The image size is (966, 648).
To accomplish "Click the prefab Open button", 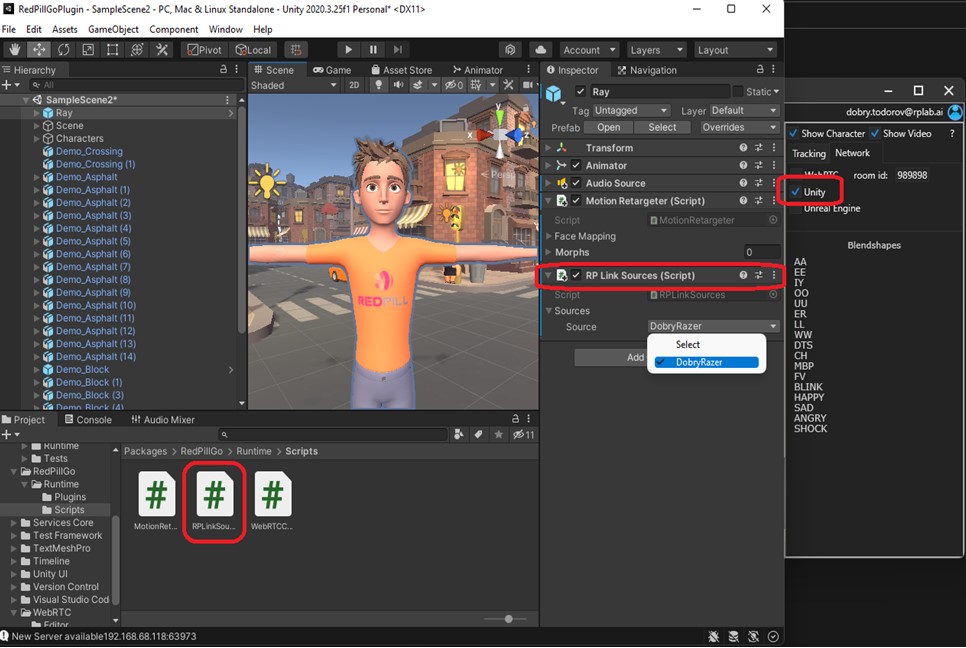I will coord(608,128).
